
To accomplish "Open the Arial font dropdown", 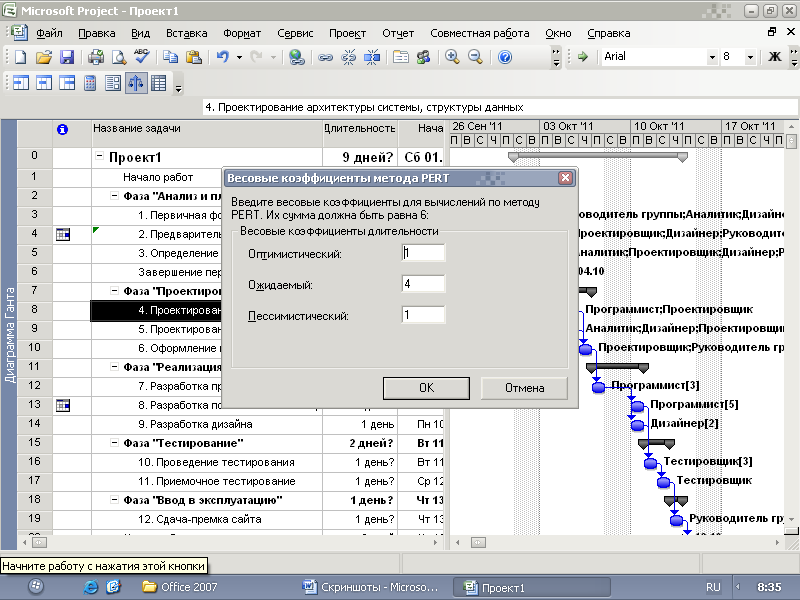I will [x=712, y=57].
